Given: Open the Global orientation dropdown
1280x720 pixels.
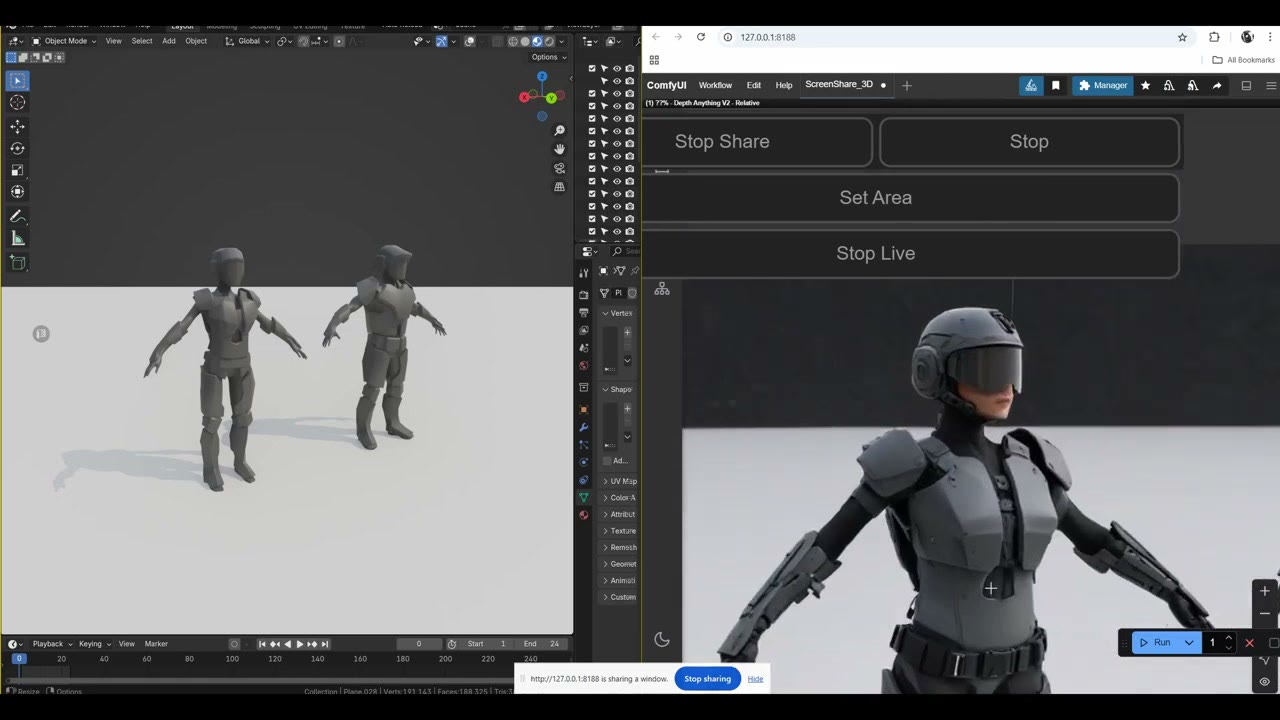Looking at the screenshot, I should coord(247,41).
